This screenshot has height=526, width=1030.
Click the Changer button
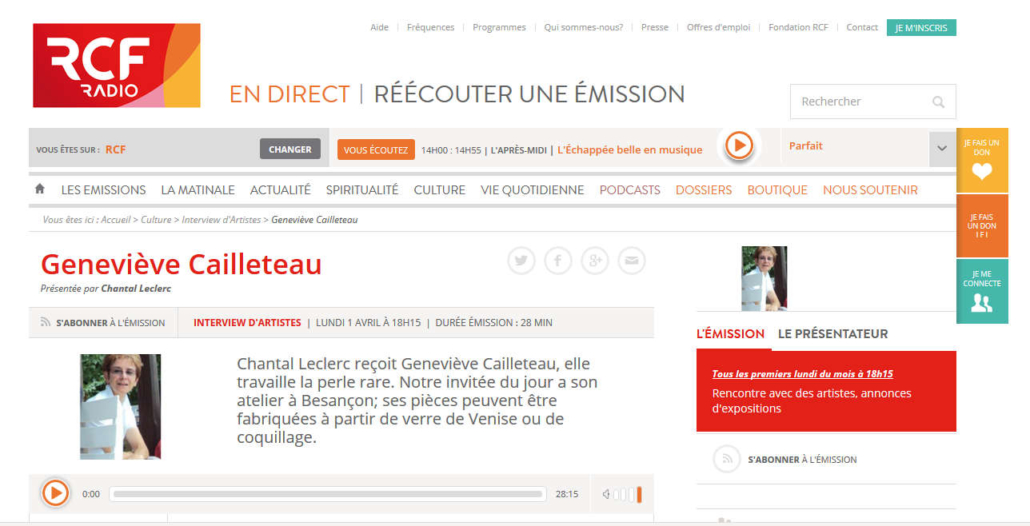(x=290, y=149)
